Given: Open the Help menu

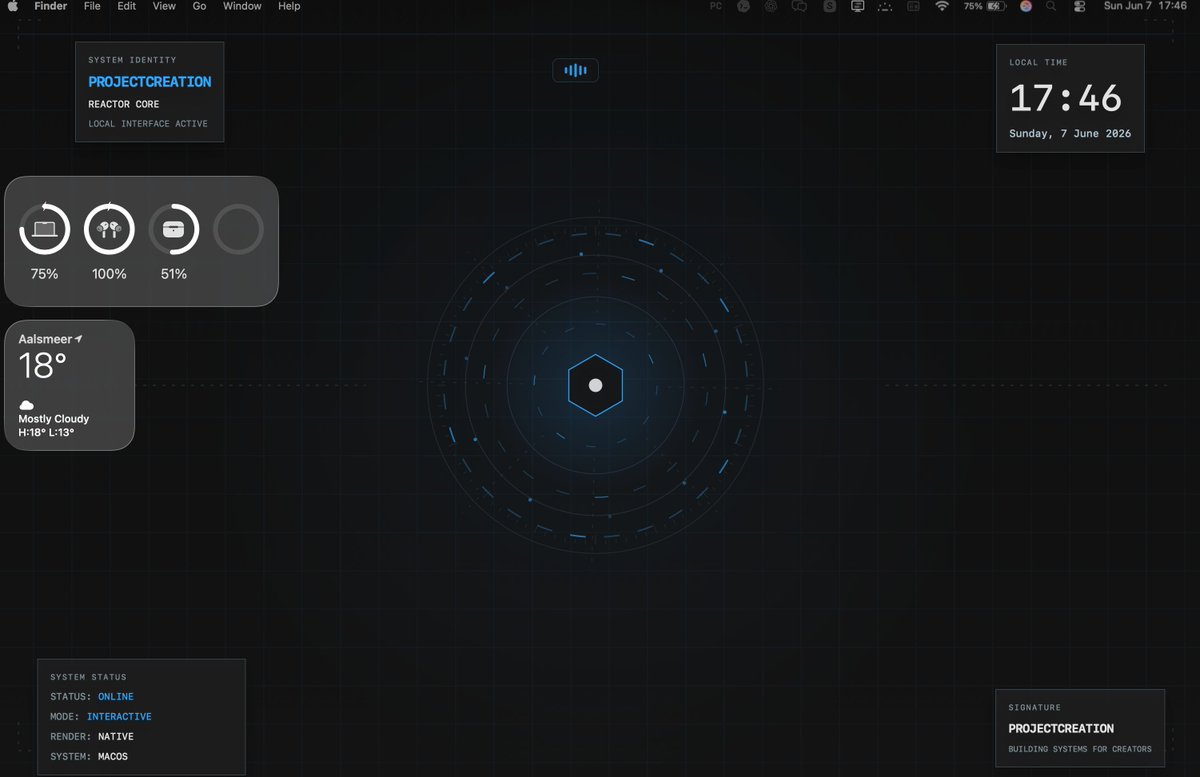Looking at the screenshot, I should point(289,6).
